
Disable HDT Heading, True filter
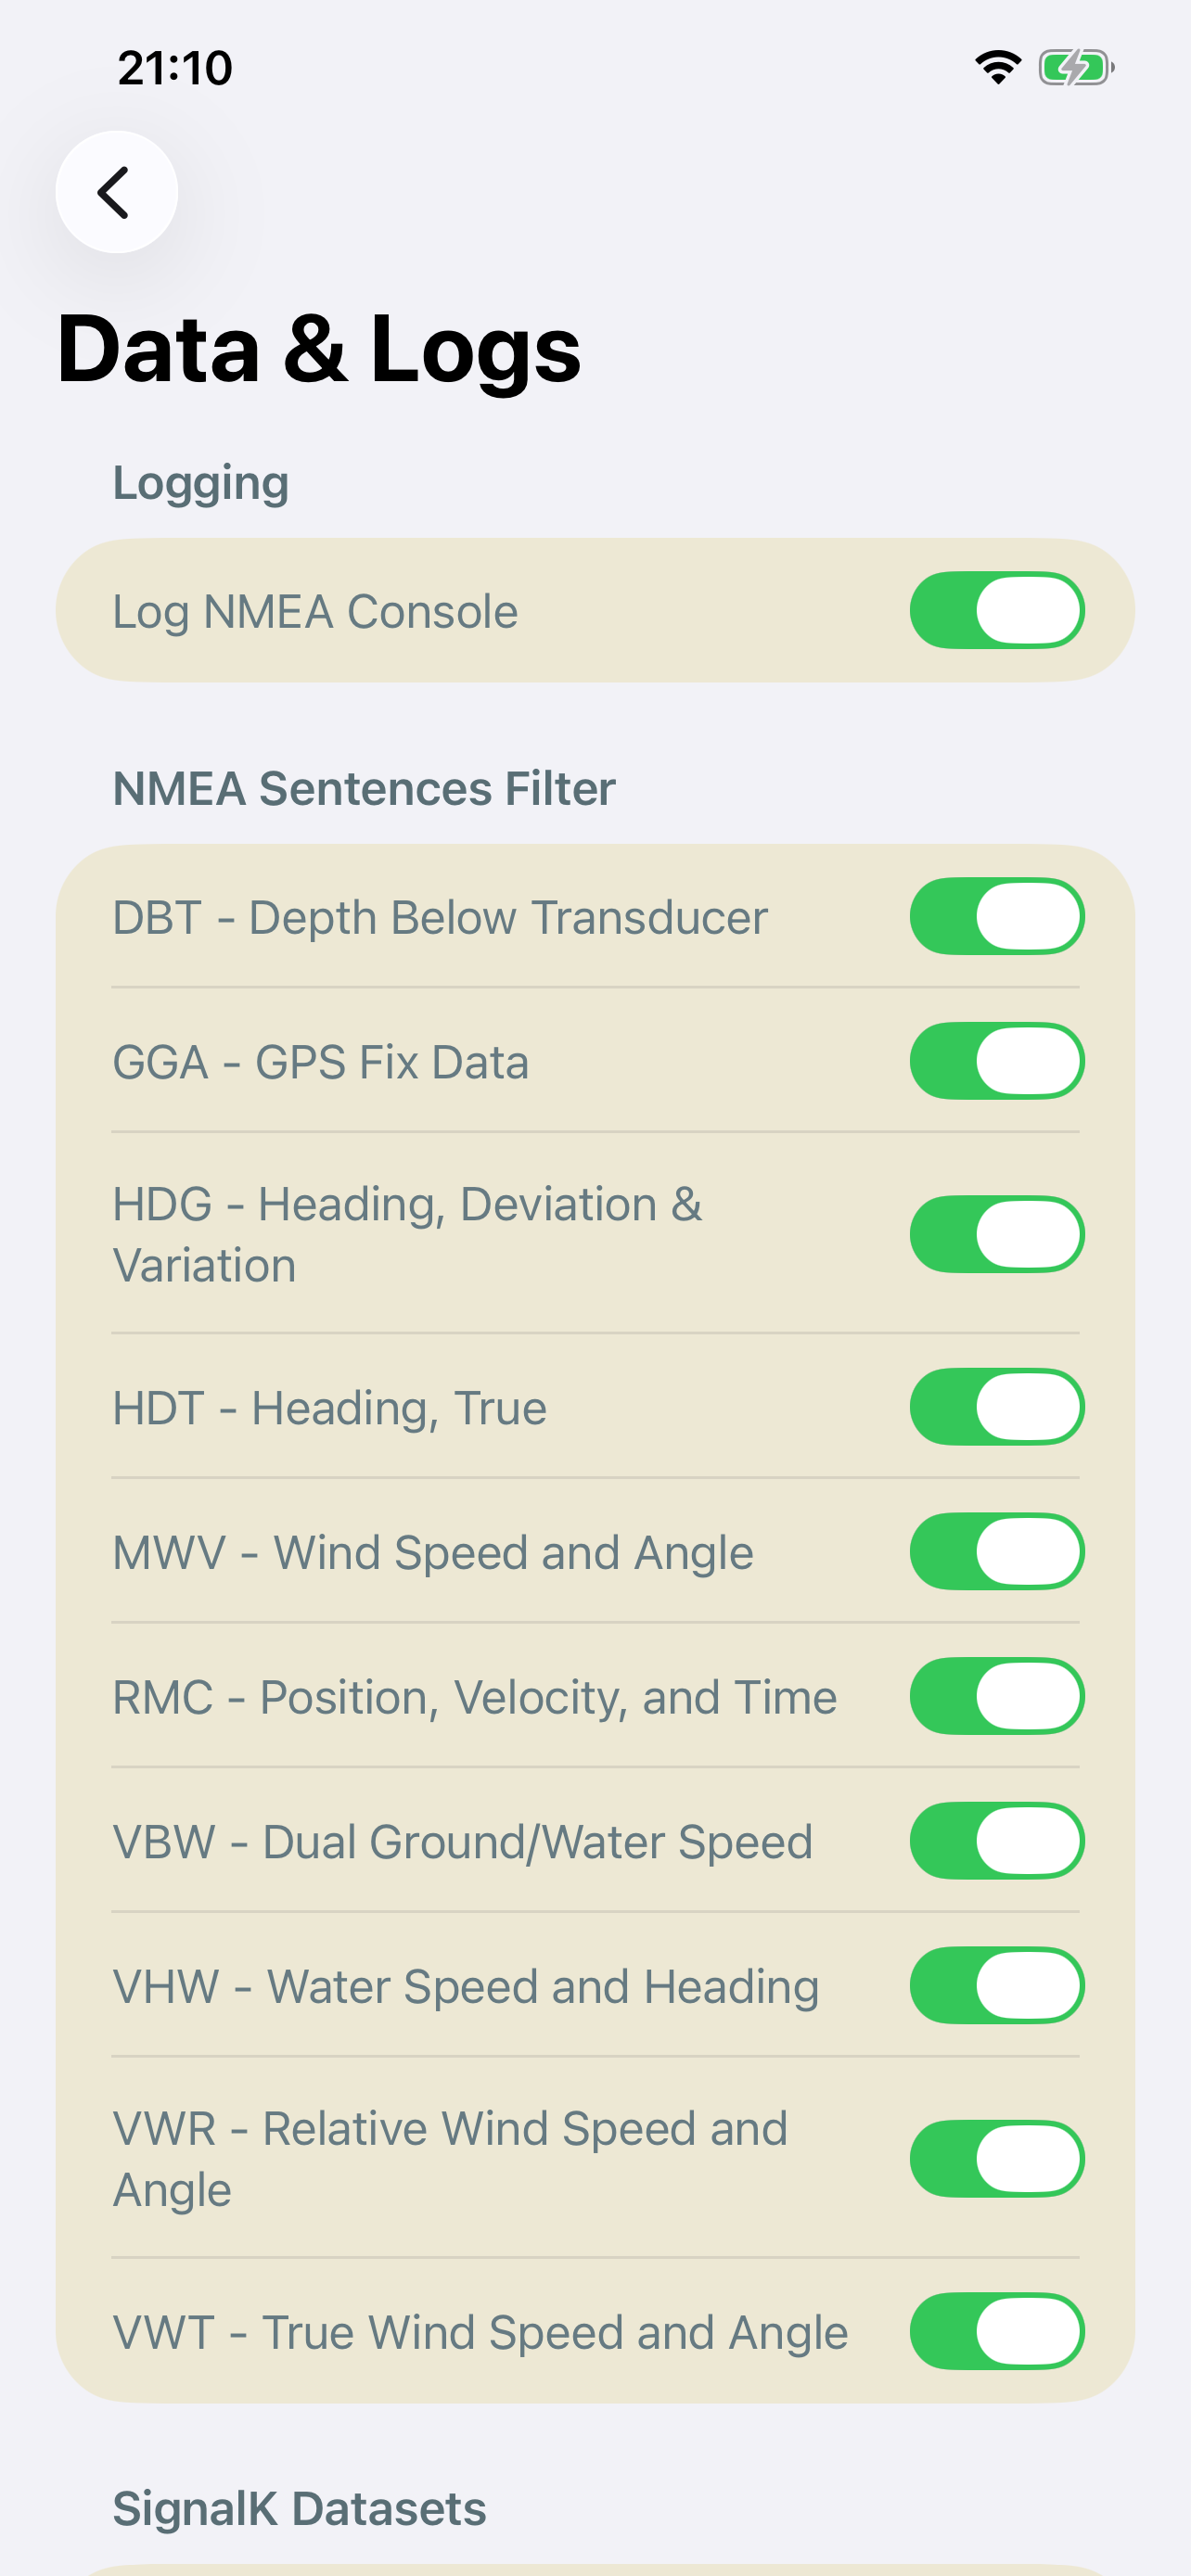click(996, 1407)
